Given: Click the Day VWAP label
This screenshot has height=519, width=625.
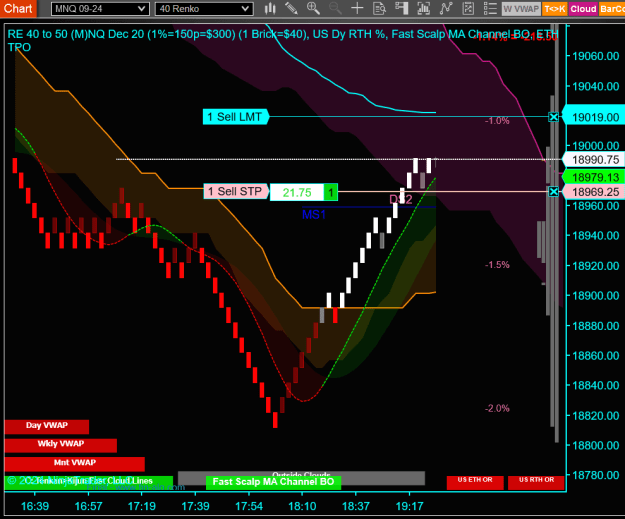Looking at the screenshot, I should [47, 426].
